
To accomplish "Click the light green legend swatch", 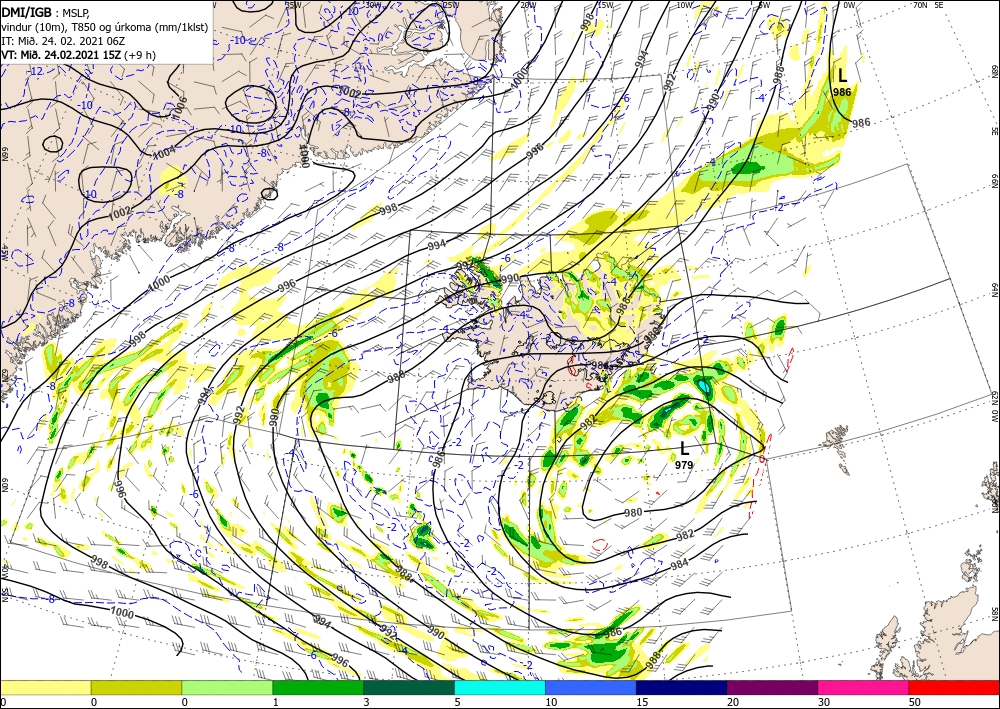I will click(227, 687).
